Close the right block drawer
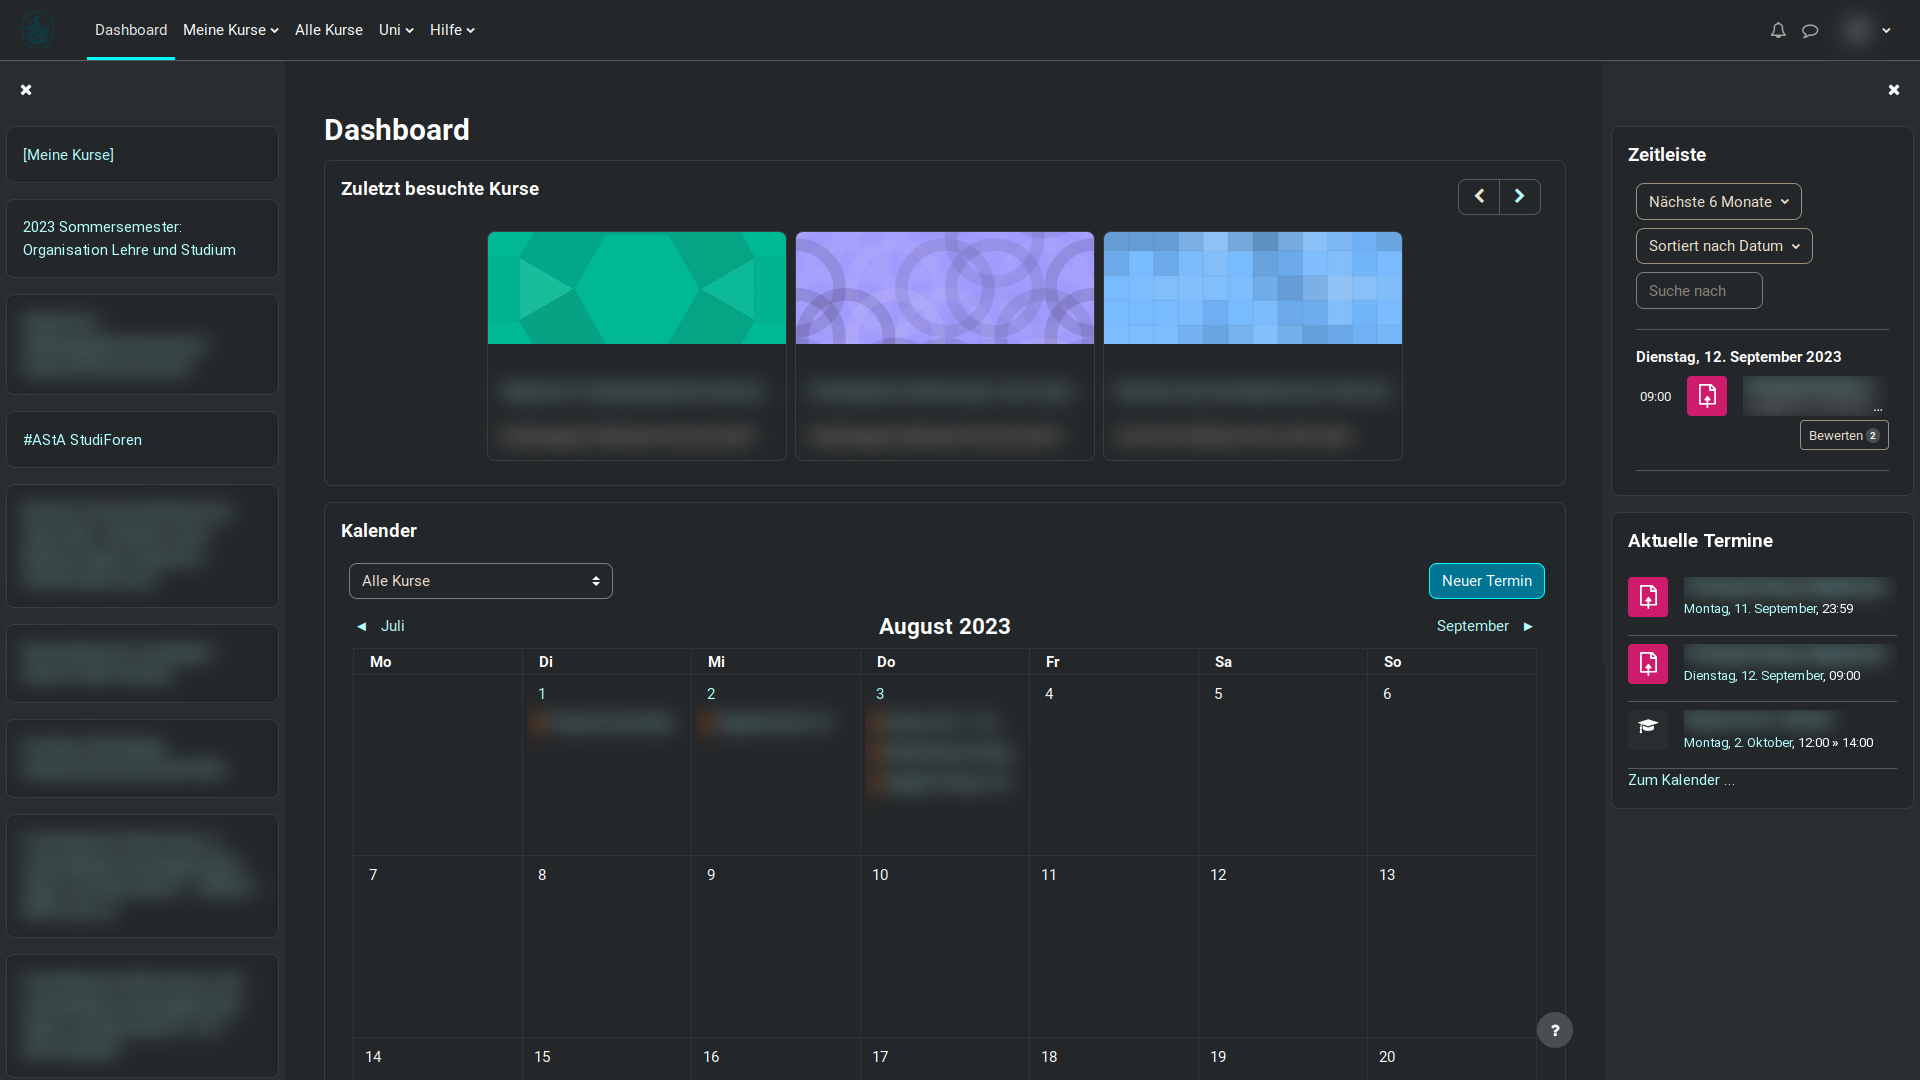Image resolution: width=1920 pixels, height=1080 pixels. click(1893, 90)
